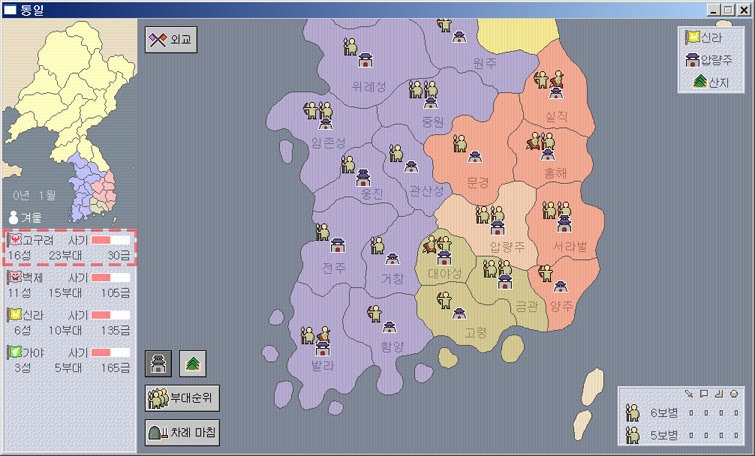Click the 부대순위 troop ranking button
This screenshot has height=456, width=755.
181,397
